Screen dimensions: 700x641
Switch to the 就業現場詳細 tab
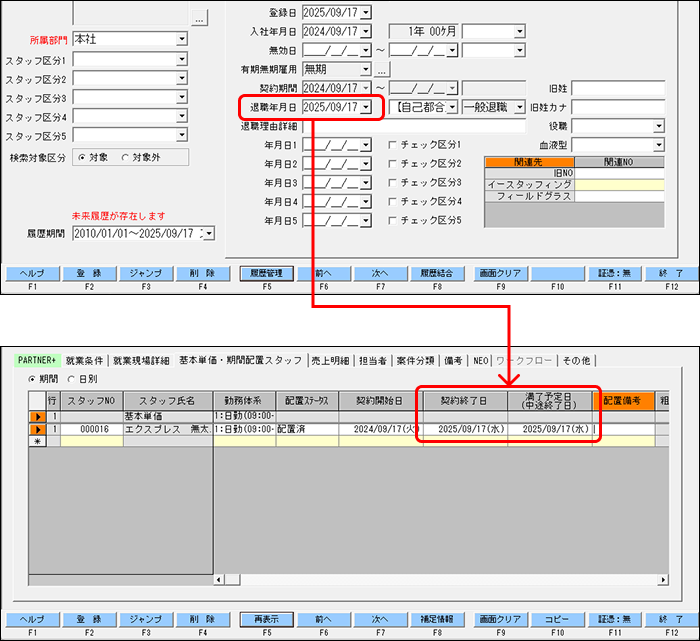(x=141, y=361)
